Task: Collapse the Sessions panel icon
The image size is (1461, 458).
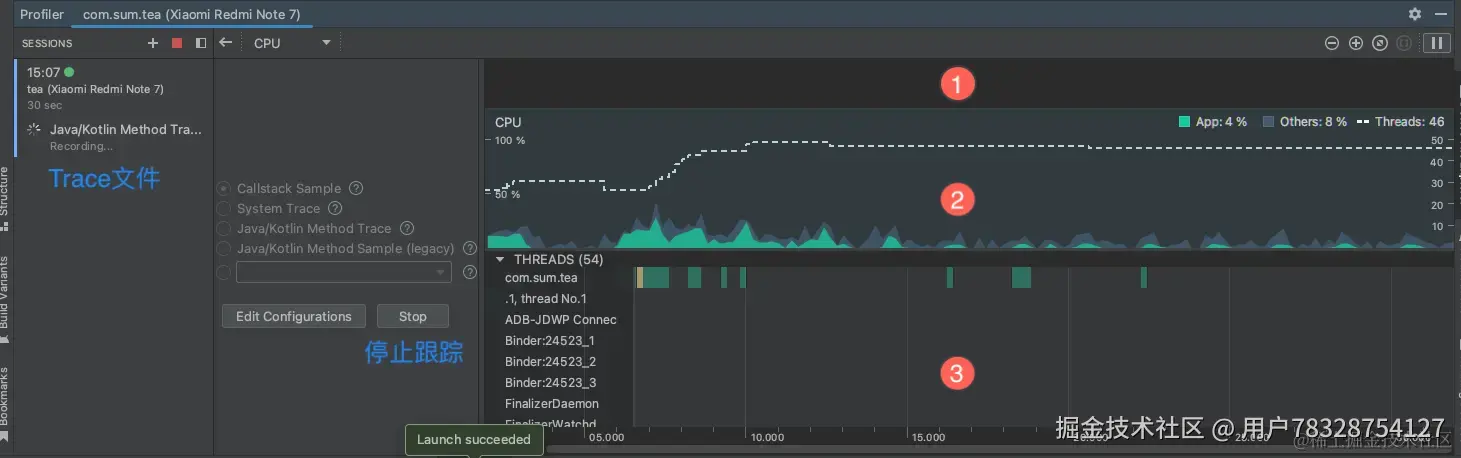Action: (201, 43)
